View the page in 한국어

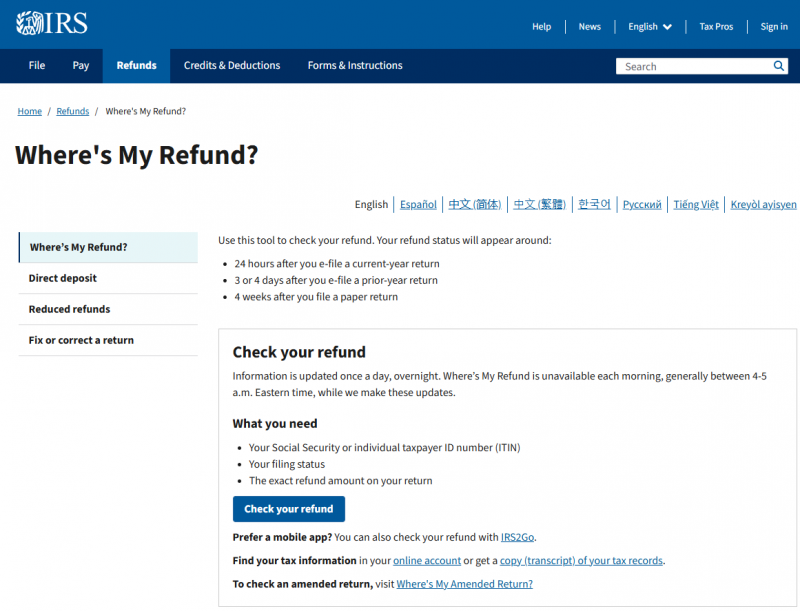[x=594, y=204]
